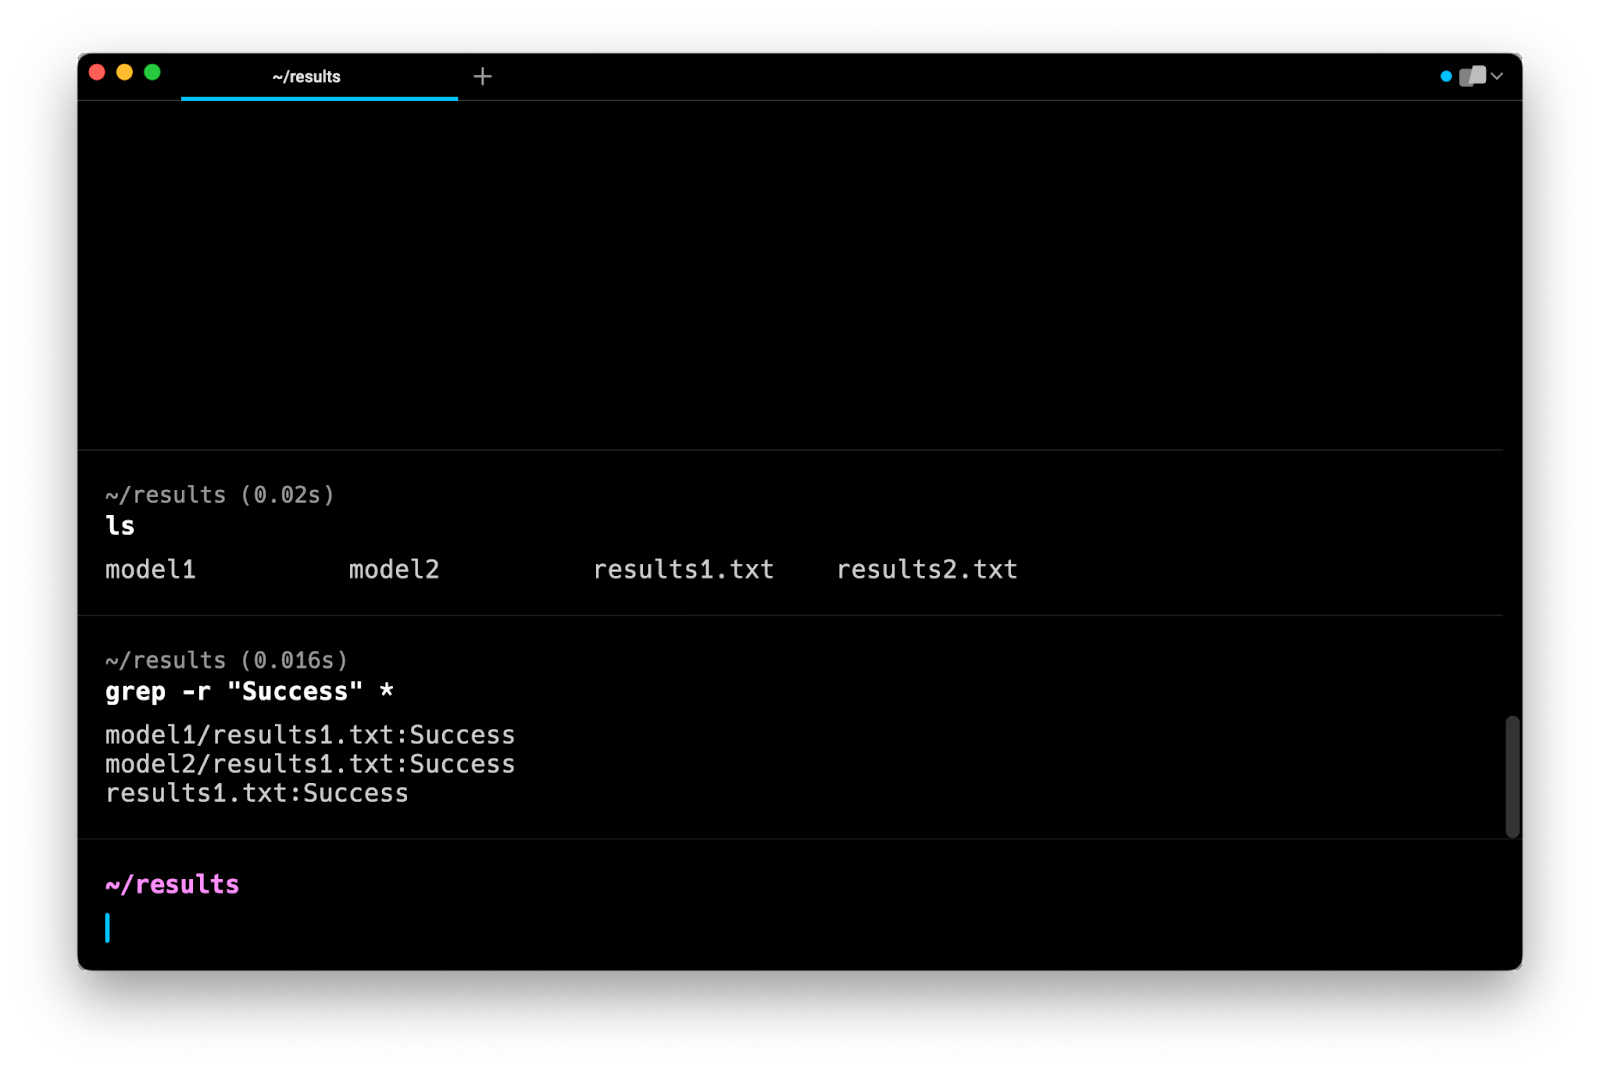Image resolution: width=1600 pixels, height=1073 pixels.
Task: Minimize the window using the yellow button
Action: (x=125, y=73)
